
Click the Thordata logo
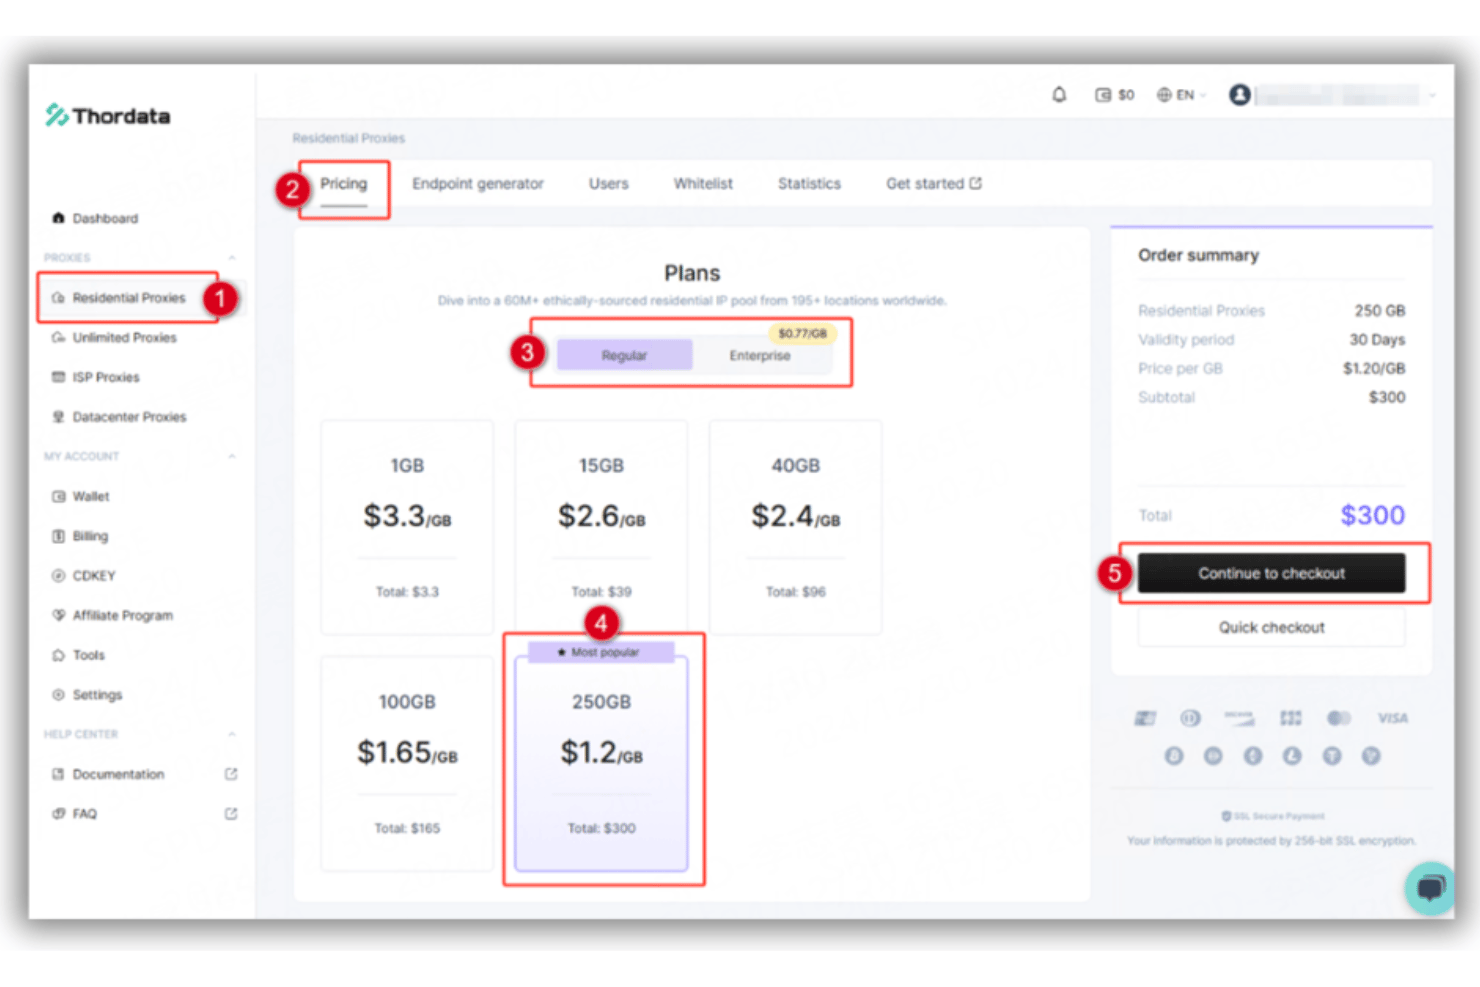108,116
